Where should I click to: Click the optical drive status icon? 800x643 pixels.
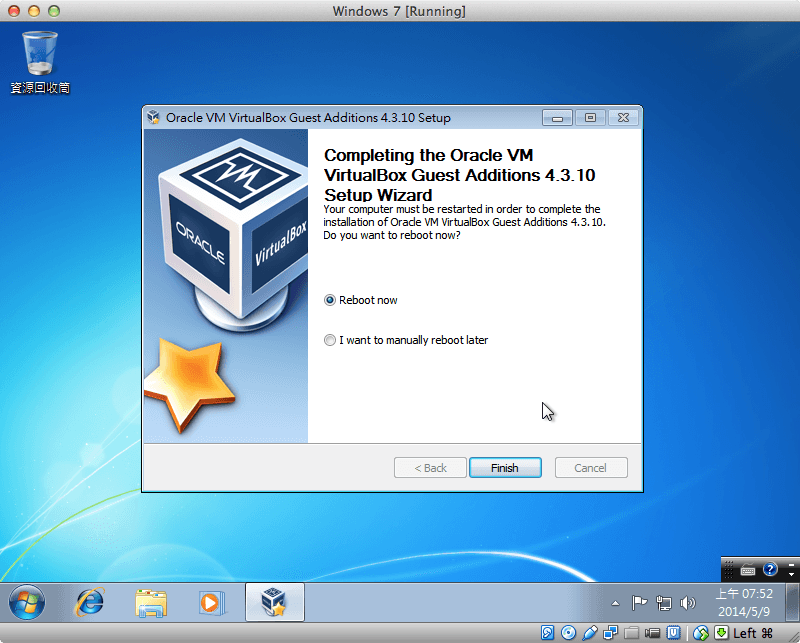pos(568,632)
